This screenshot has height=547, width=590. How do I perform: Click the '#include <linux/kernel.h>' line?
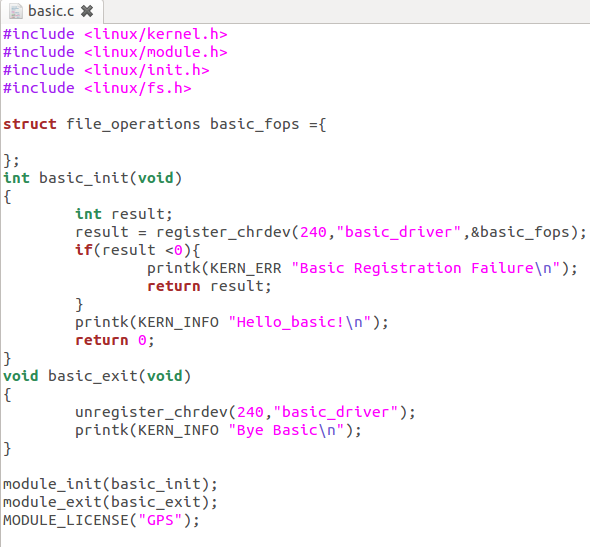pos(116,34)
